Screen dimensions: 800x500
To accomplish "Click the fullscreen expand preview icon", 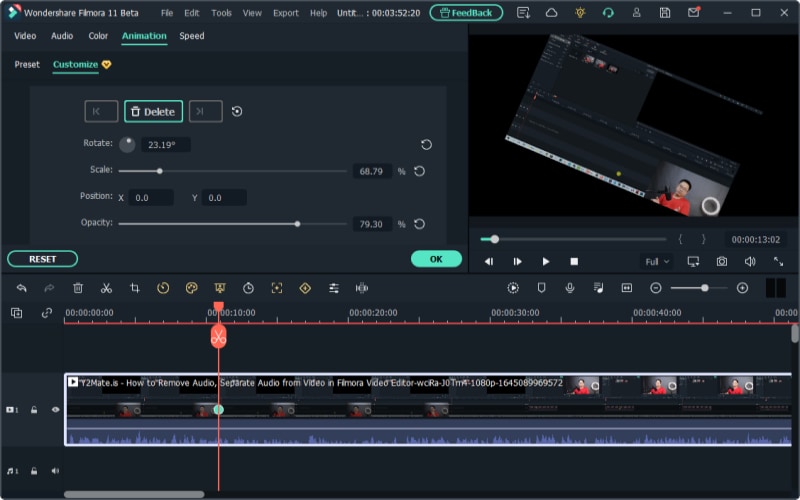I will click(x=778, y=262).
